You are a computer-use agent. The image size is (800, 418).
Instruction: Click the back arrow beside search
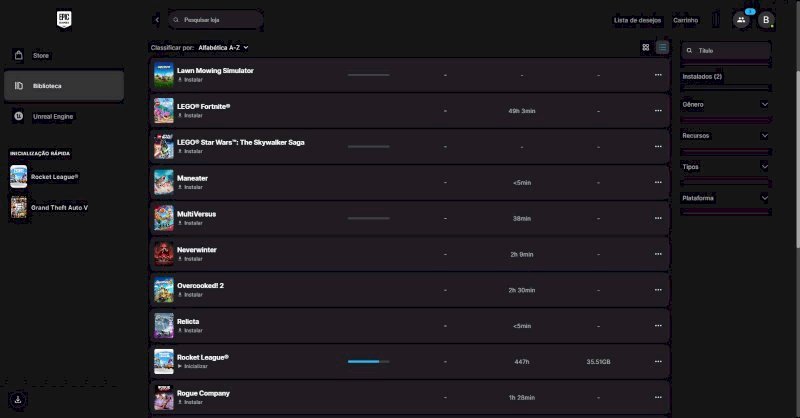pyautogui.click(x=157, y=19)
